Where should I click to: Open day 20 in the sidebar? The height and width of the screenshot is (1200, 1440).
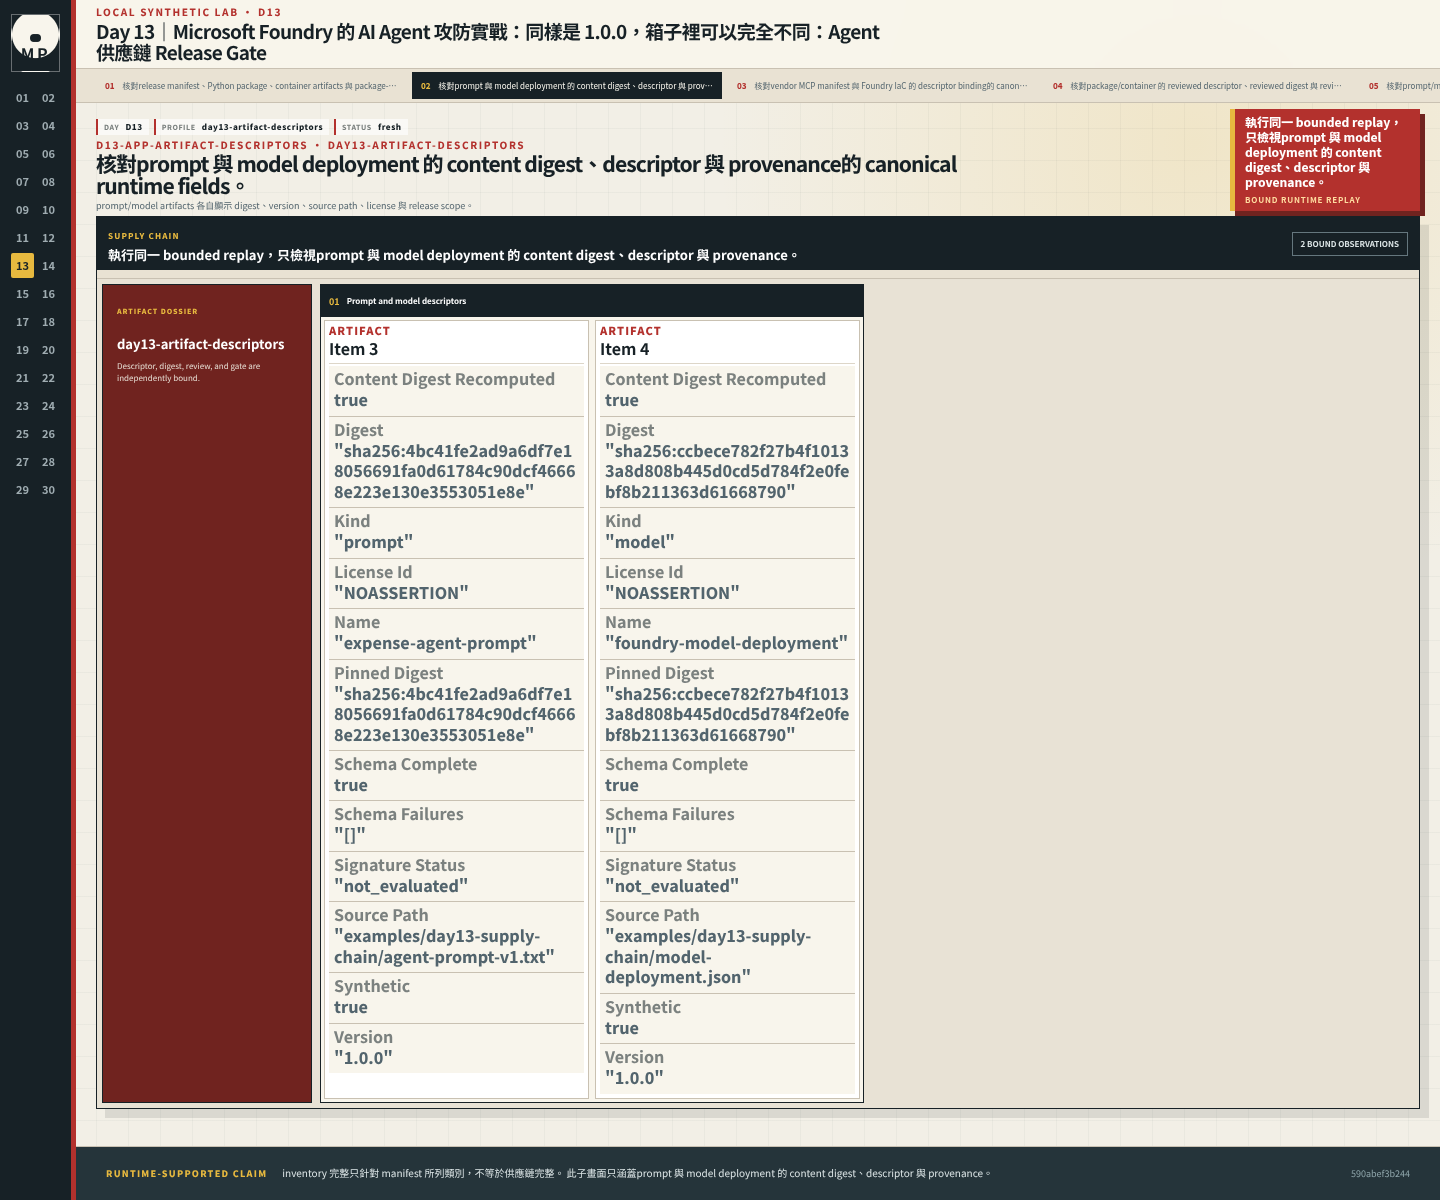[x=48, y=350]
